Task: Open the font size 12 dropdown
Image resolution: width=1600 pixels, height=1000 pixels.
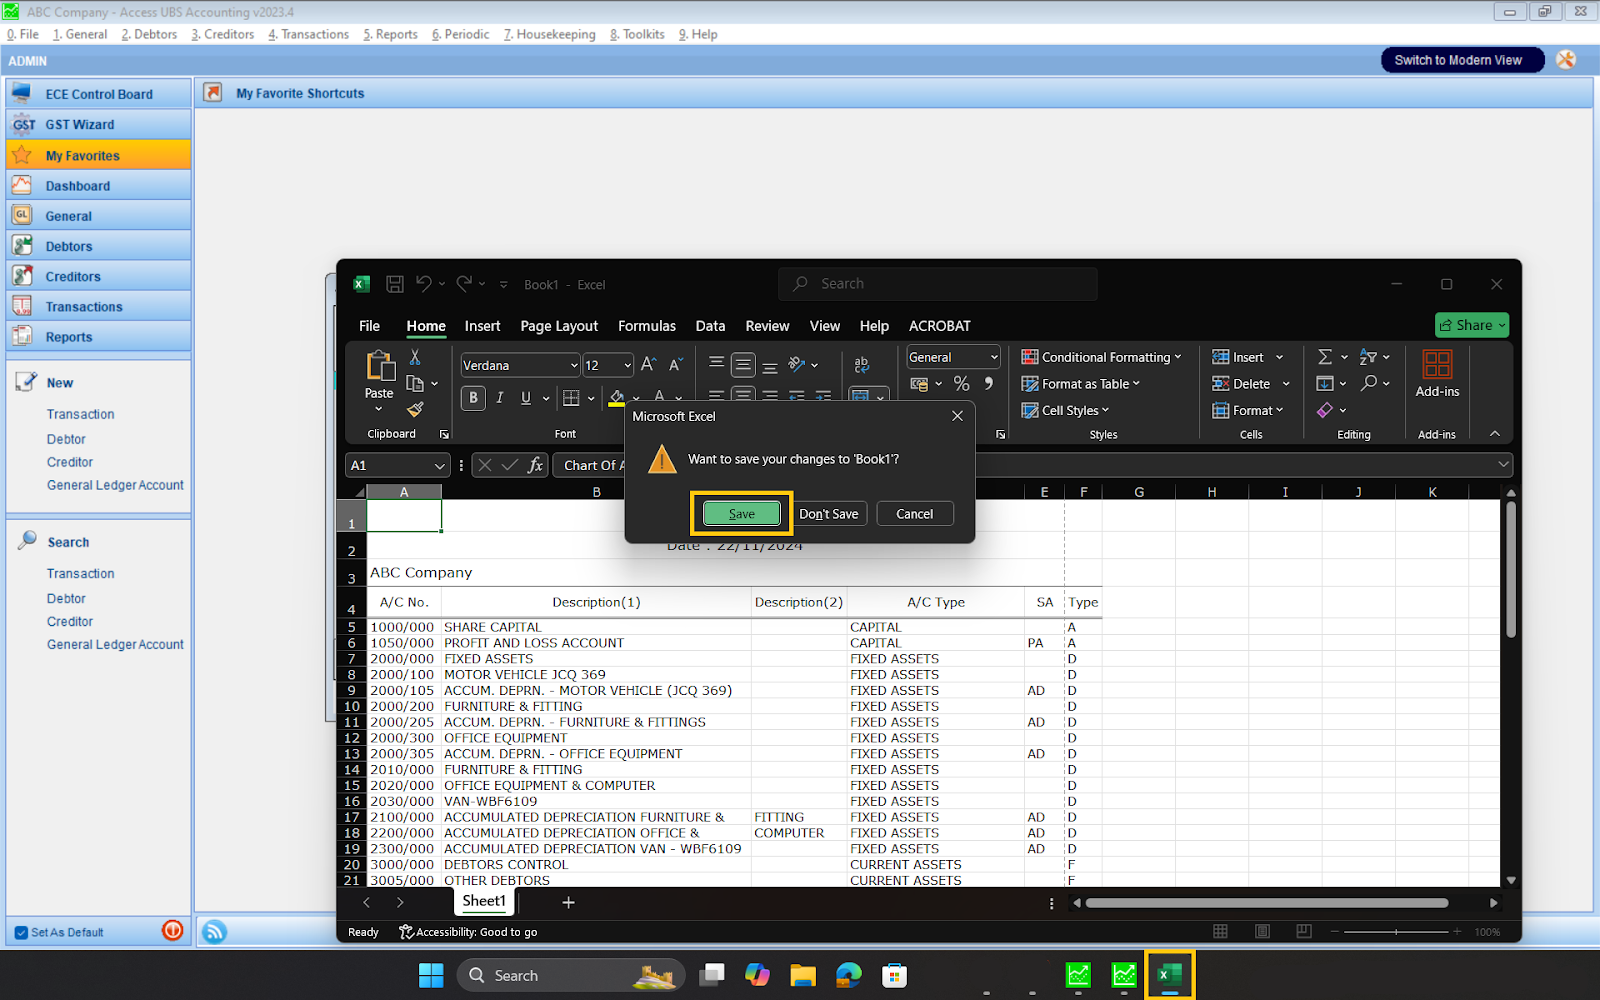Action: tap(627, 366)
